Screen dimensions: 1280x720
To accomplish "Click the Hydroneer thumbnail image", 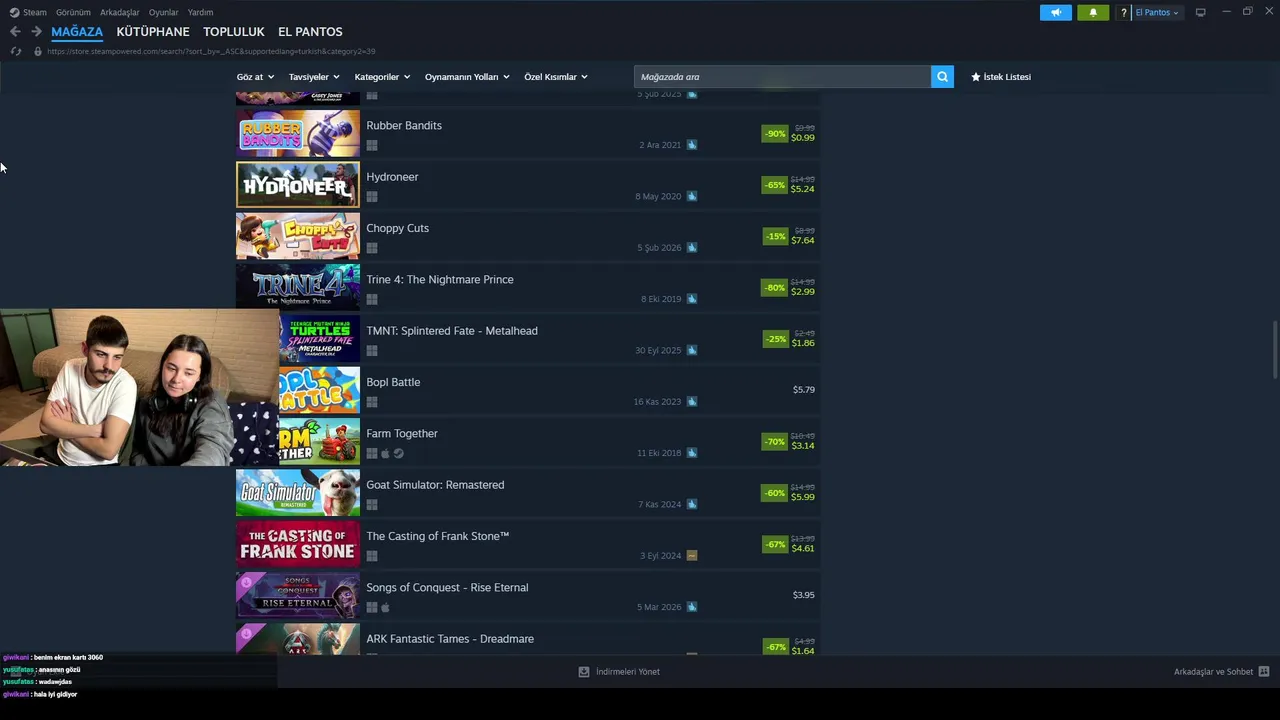I will point(298,185).
